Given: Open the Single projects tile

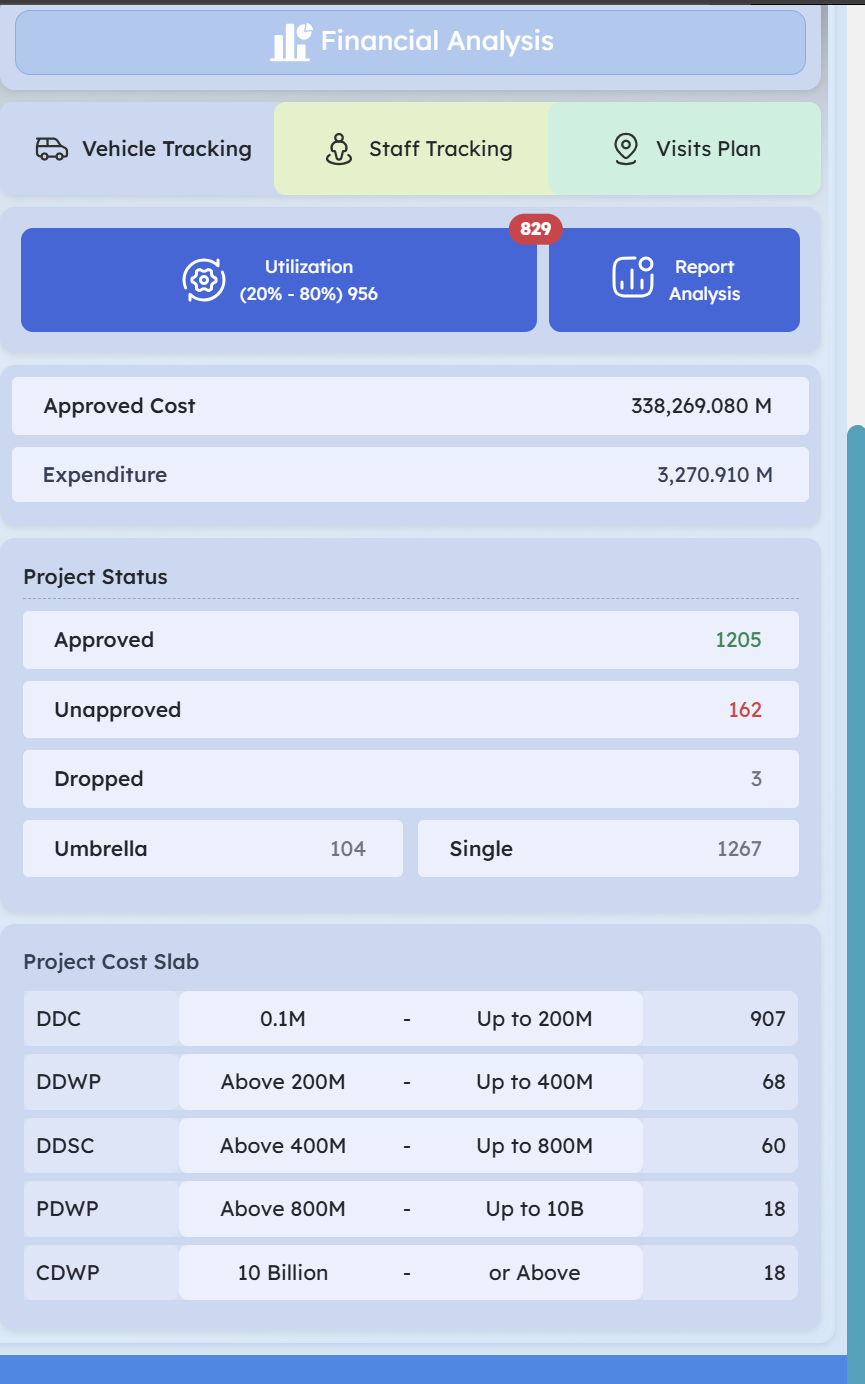Looking at the screenshot, I should (608, 849).
